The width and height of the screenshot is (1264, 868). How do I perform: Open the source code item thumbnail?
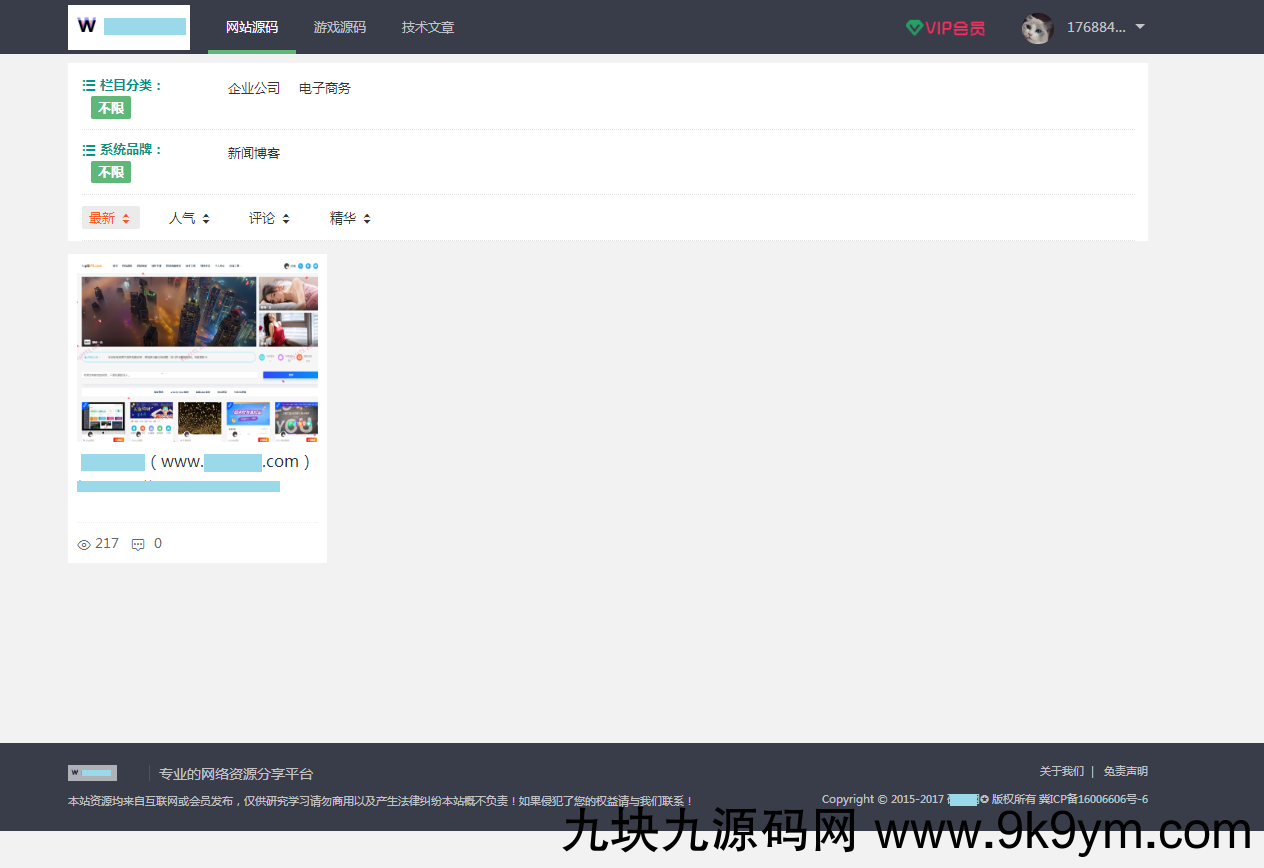coord(197,349)
